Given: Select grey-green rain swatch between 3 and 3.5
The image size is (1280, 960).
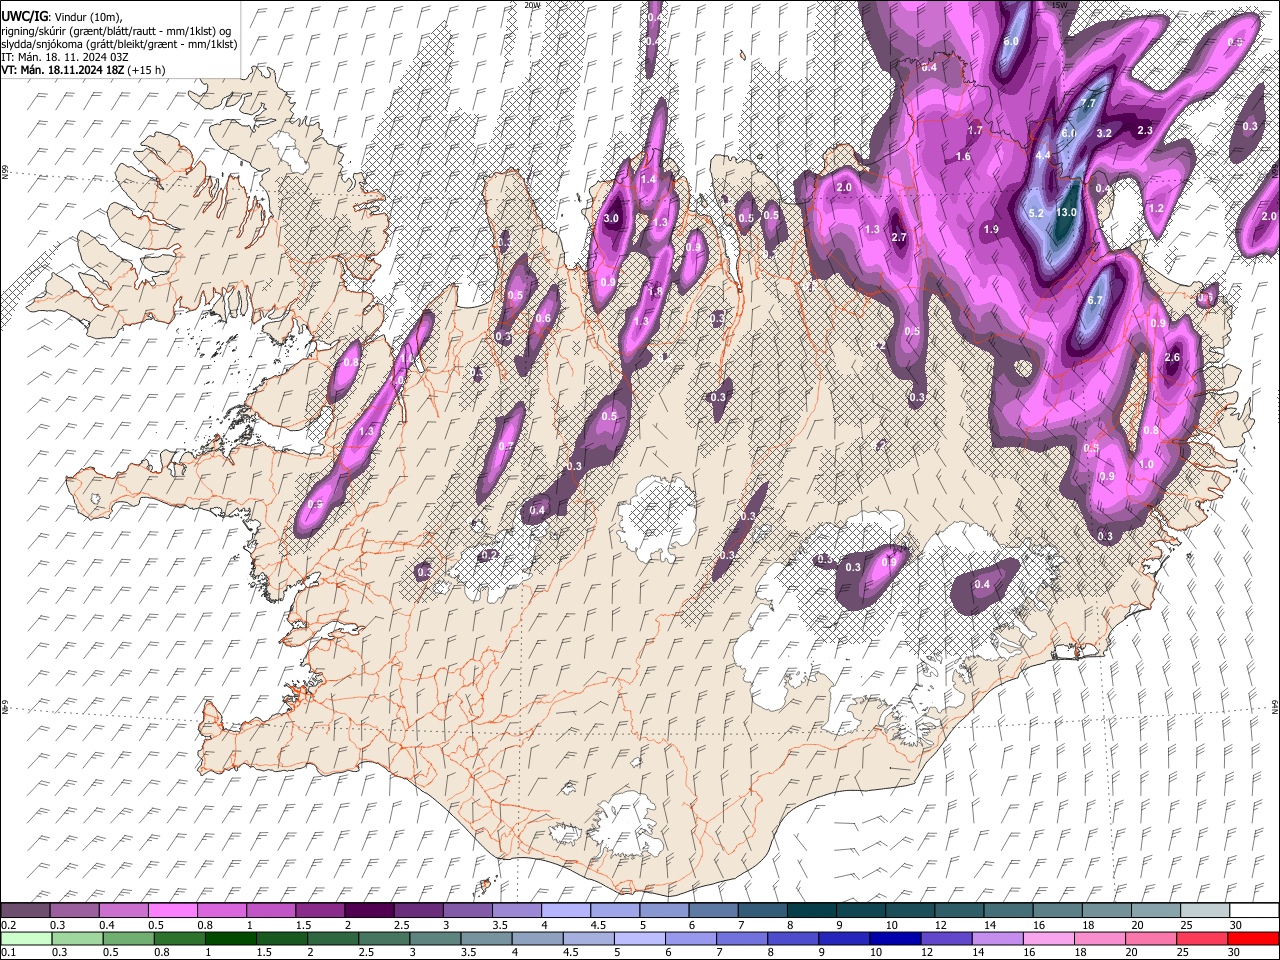Looking at the screenshot, I should [x=436, y=938].
